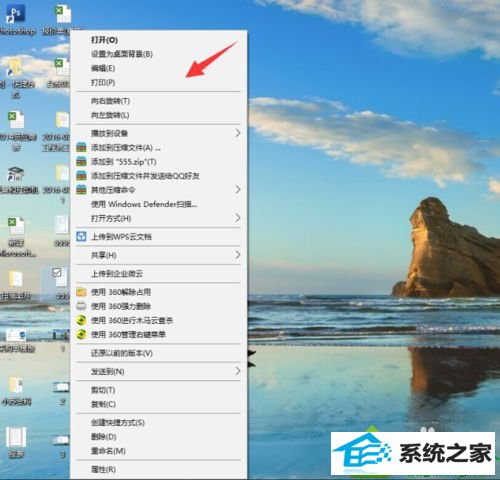Click the archive icon beside 其他压缩命令
Screen dimensions: 500x480
pyautogui.click(x=81, y=190)
